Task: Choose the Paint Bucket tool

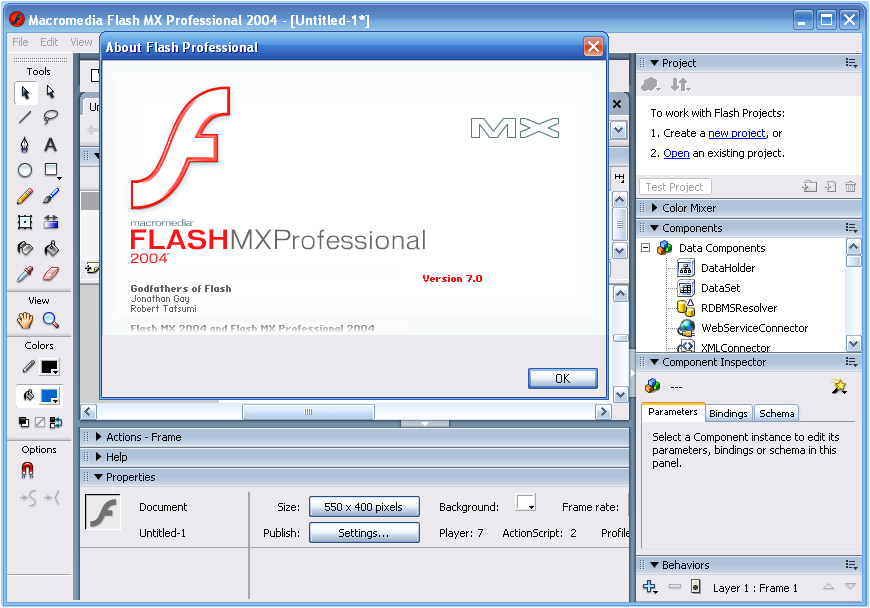Action: coord(51,248)
